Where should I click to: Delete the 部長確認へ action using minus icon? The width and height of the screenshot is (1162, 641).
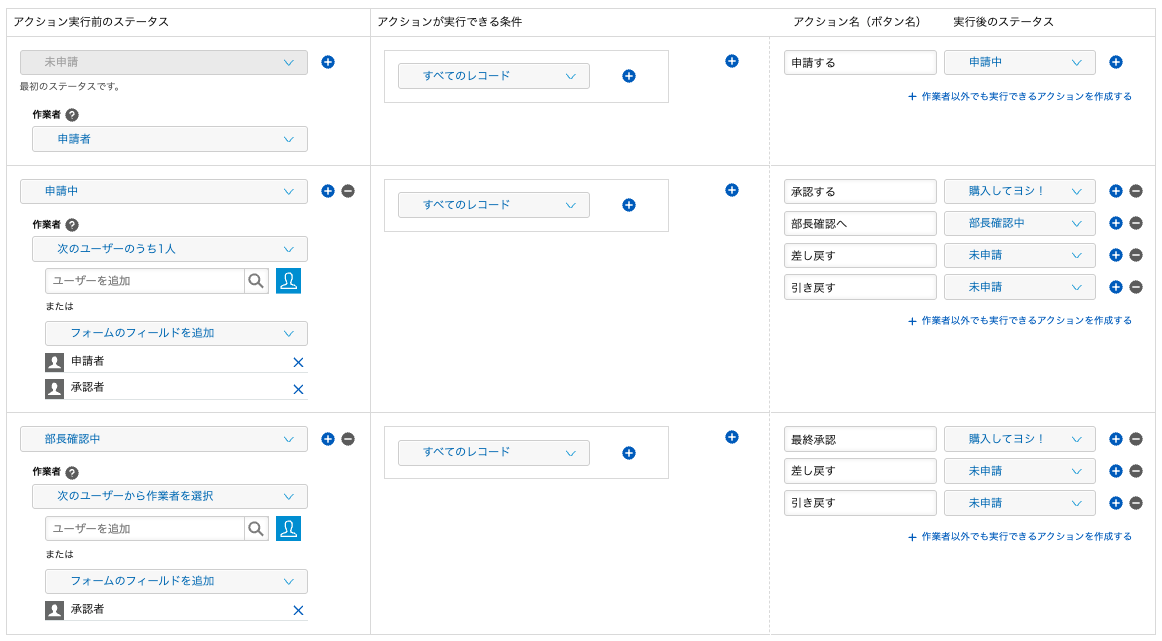point(1136,223)
